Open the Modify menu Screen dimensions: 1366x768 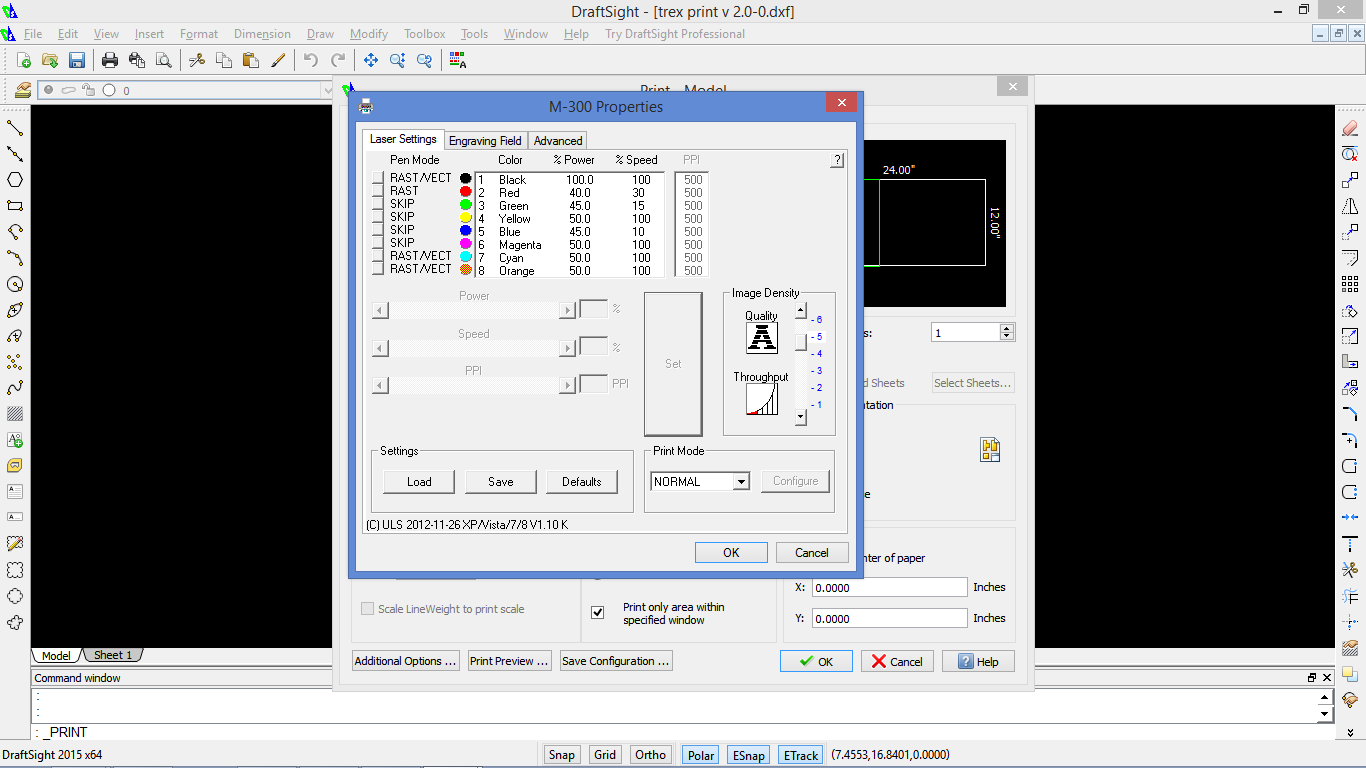pyautogui.click(x=369, y=34)
